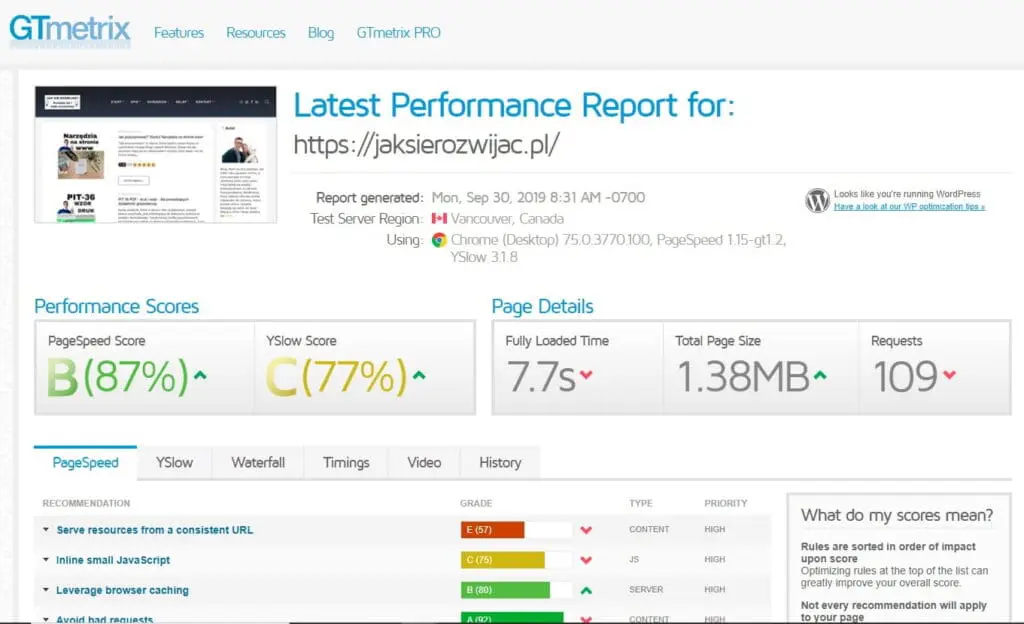This screenshot has height=624, width=1024.
Task: Click the B (80) grade bar
Action: click(x=516, y=589)
